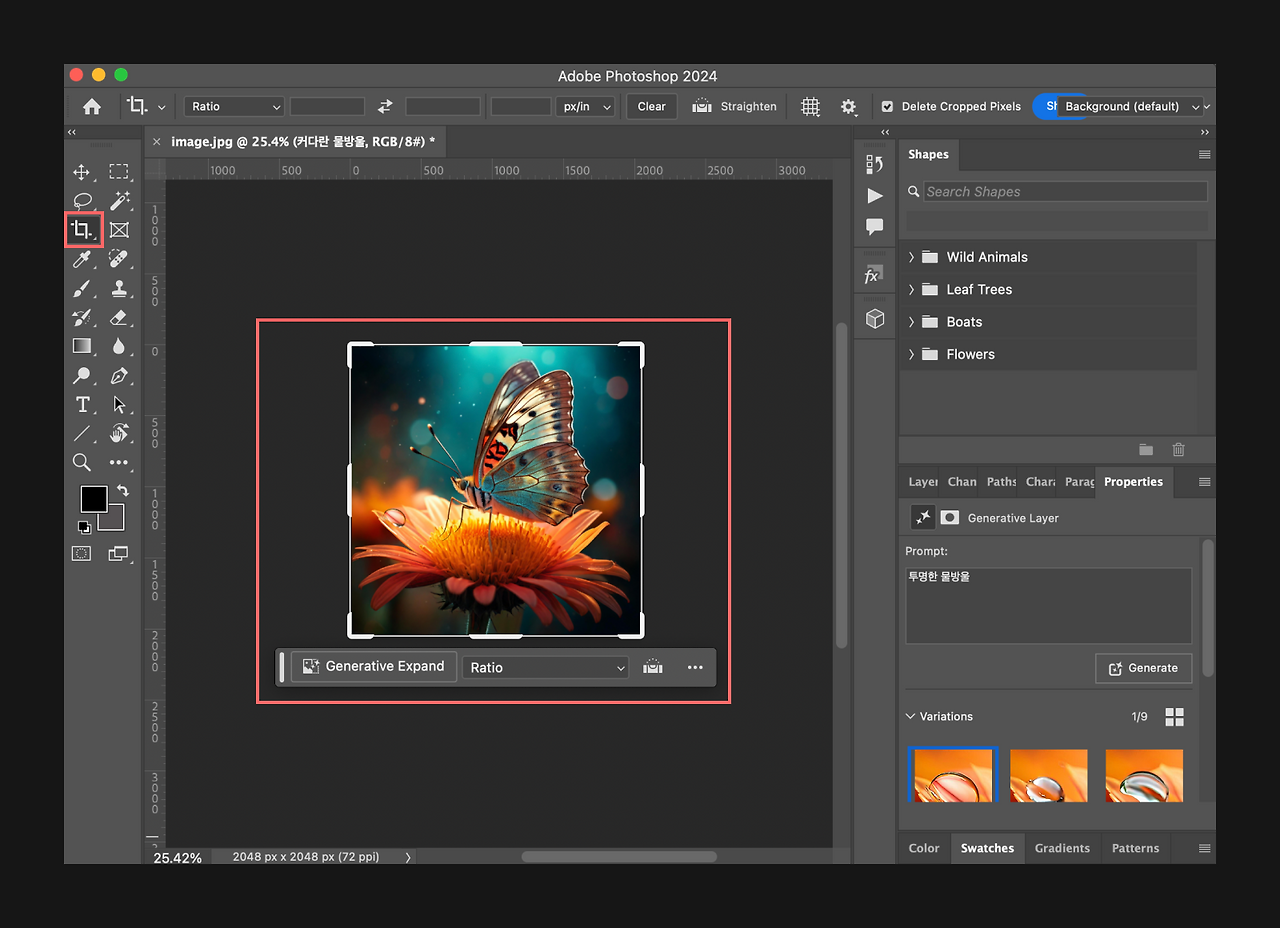The height and width of the screenshot is (928, 1280).
Task: Open additional crop settings gear
Action: pos(849,106)
